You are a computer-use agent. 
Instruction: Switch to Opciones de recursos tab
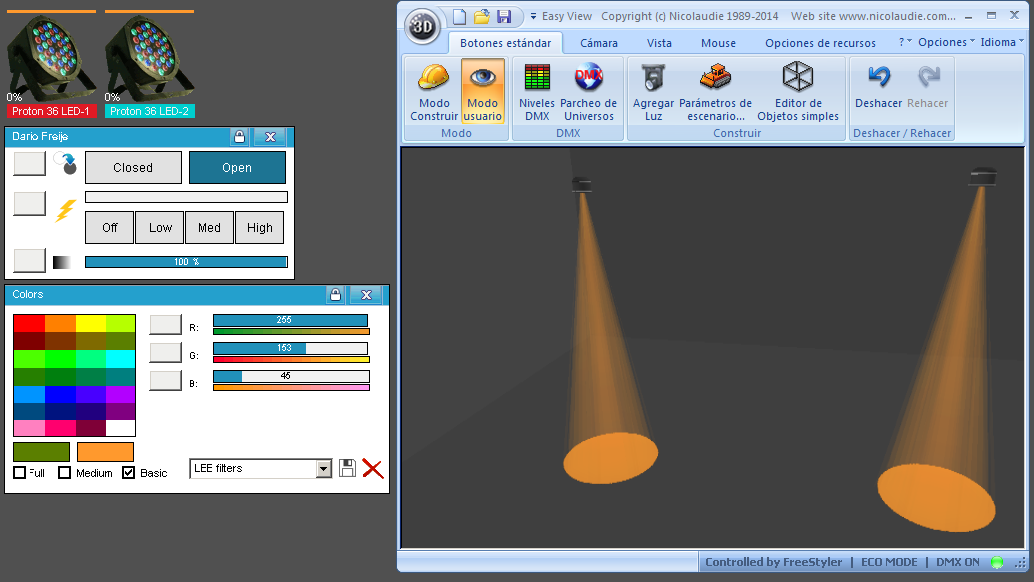tap(820, 43)
